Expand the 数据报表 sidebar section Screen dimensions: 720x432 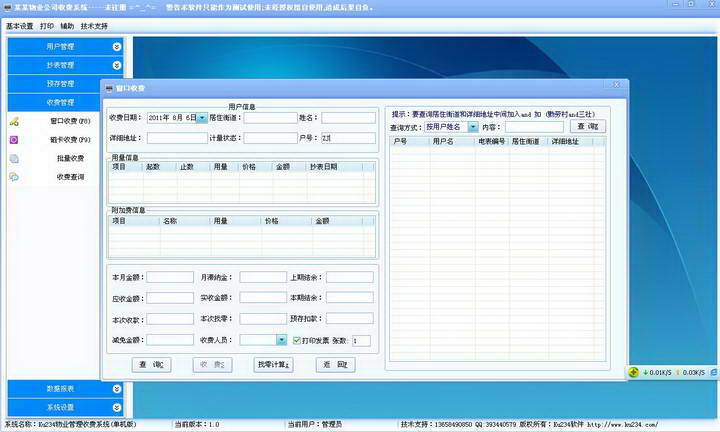(x=117, y=389)
